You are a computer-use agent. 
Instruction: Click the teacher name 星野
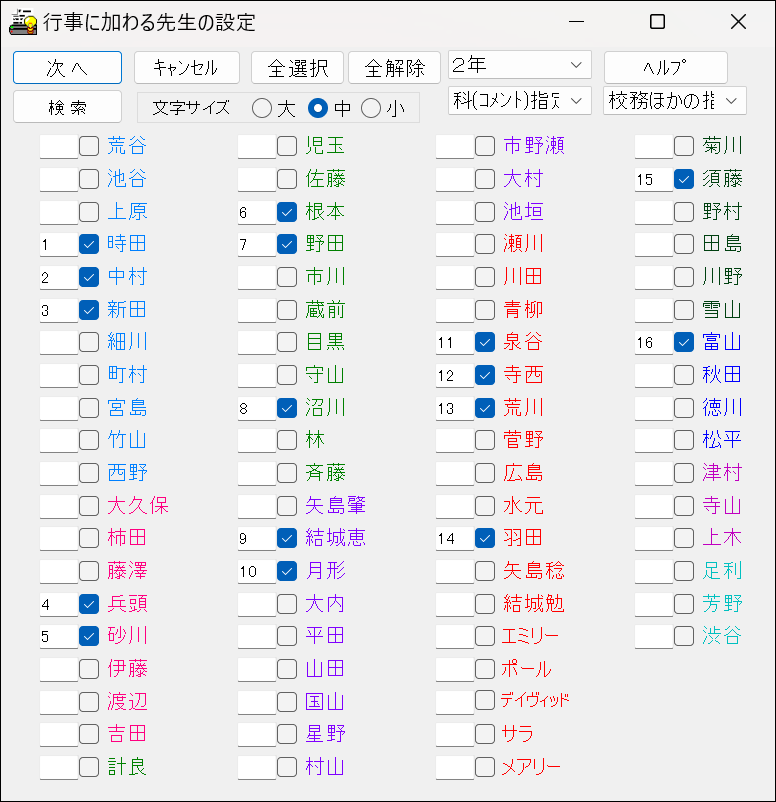point(325,734)
